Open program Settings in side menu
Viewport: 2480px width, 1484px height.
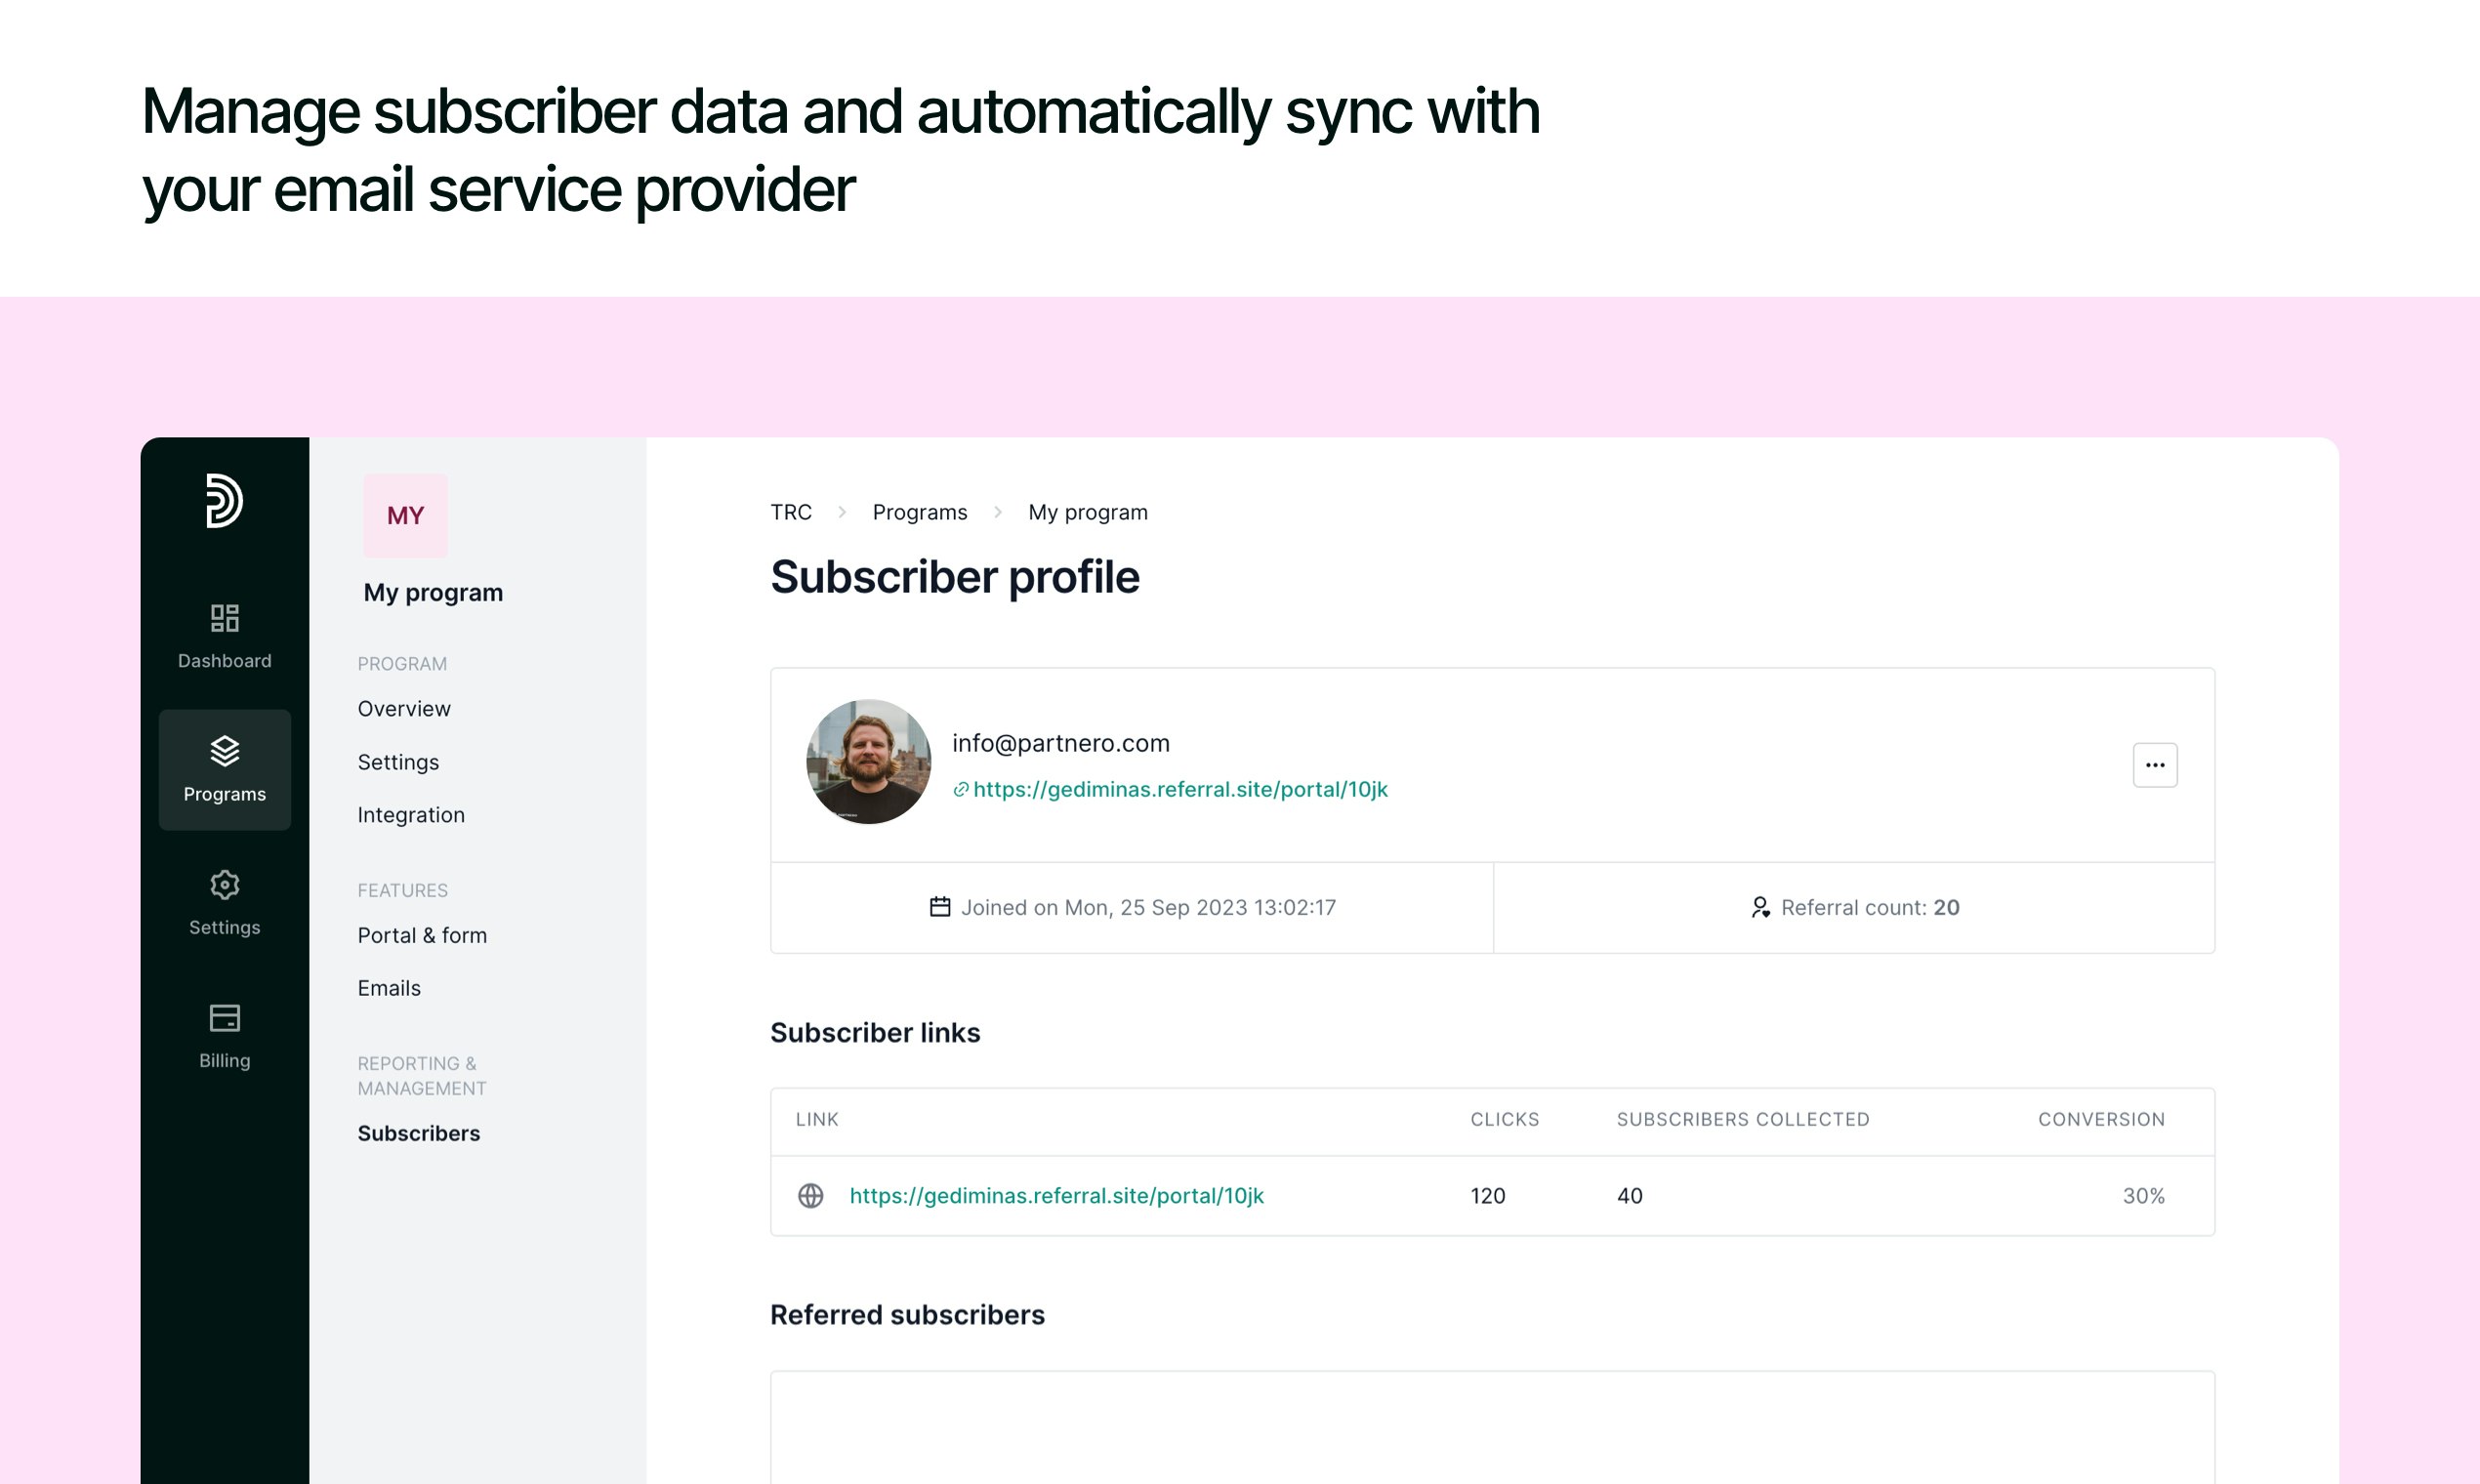tap(398, 762)
